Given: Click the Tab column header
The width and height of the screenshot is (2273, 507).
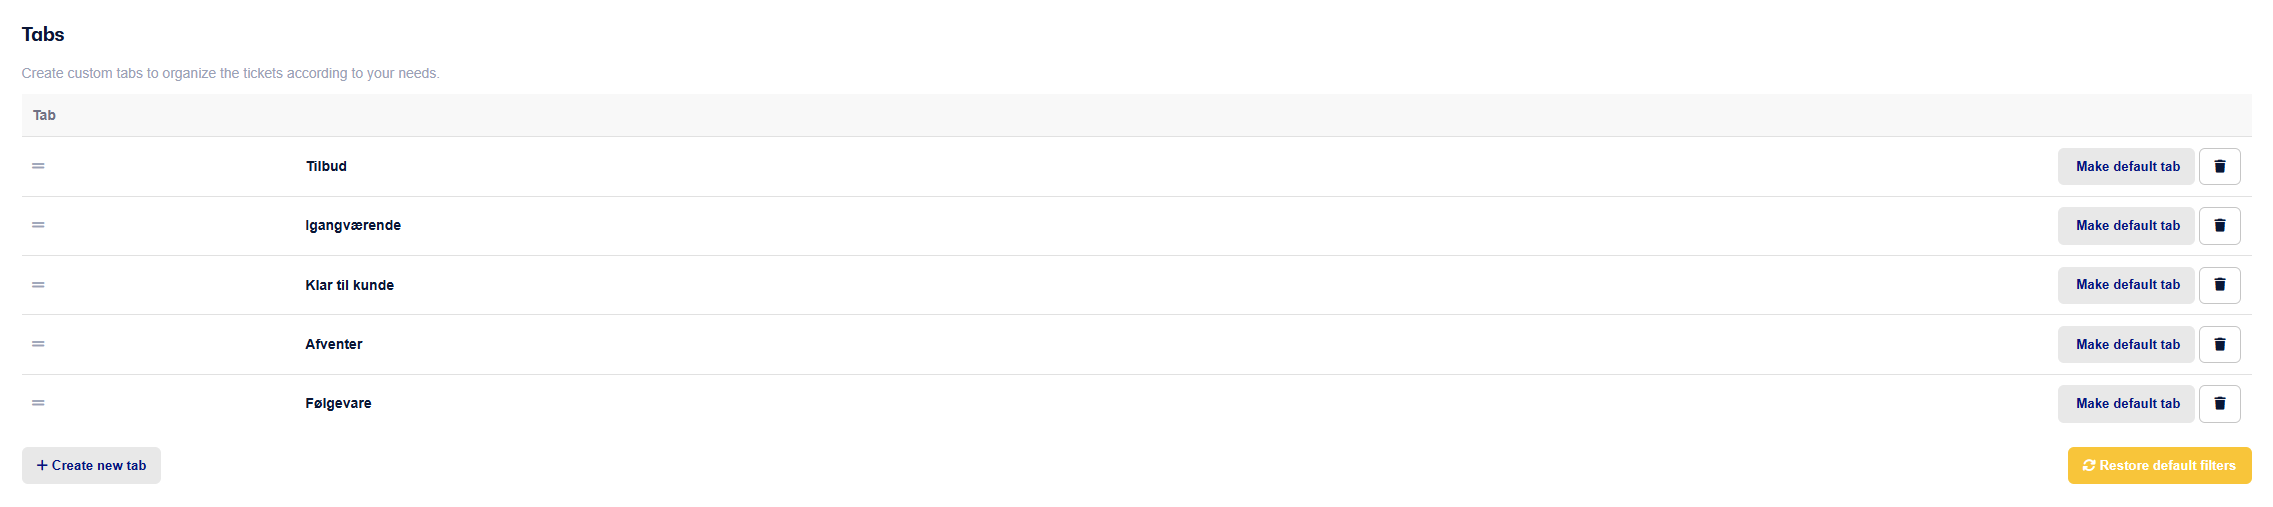Looking at the screenshot, I should 44,115.
